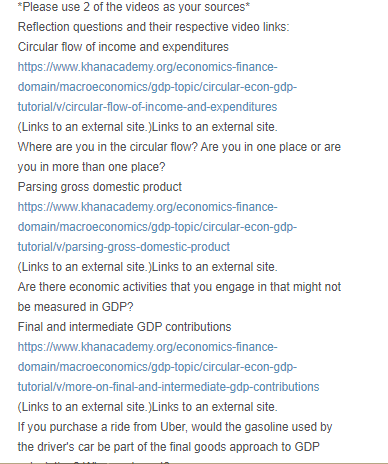This screenshot has height=464, width=388.
Task: Click the khanacademy.org line under 'Final and intermediate' title
Action: 147,347
